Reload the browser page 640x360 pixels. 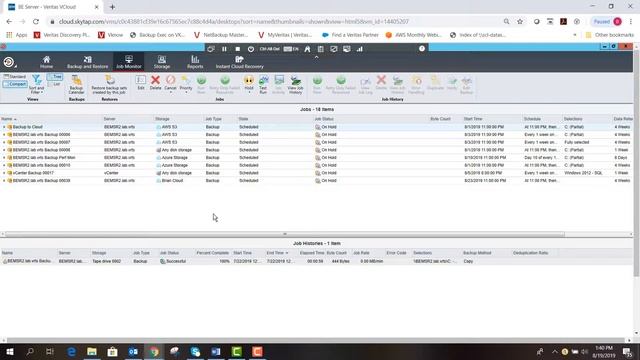[x=36, y=22]
